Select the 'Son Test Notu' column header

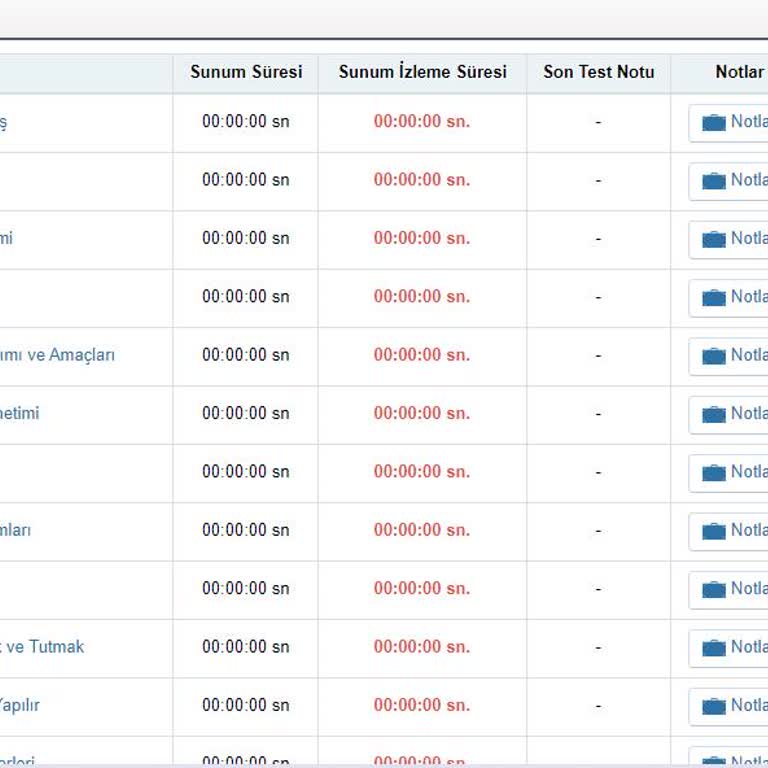click(x=598, y=72)
